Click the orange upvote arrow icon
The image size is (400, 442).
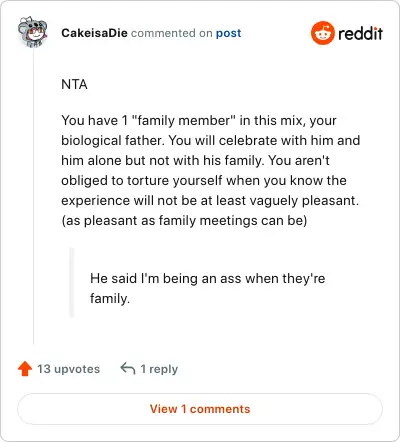[25, 369]
